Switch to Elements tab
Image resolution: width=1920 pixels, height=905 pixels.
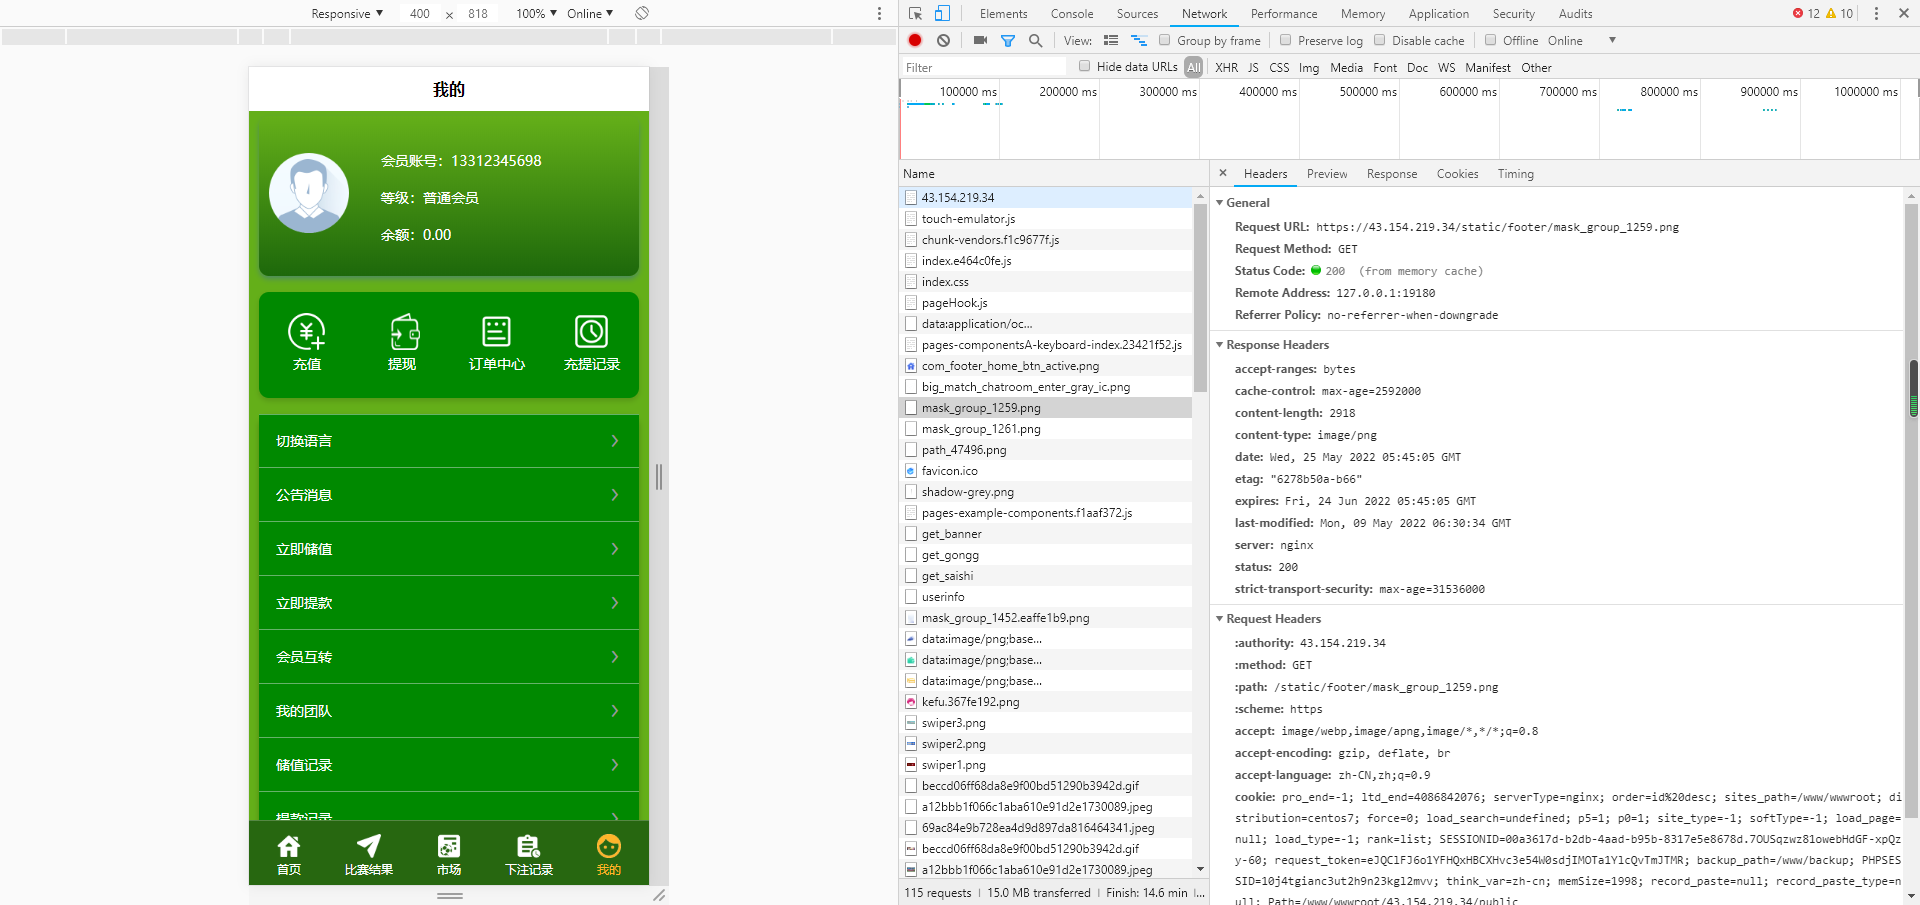(x=1003, y=13)
